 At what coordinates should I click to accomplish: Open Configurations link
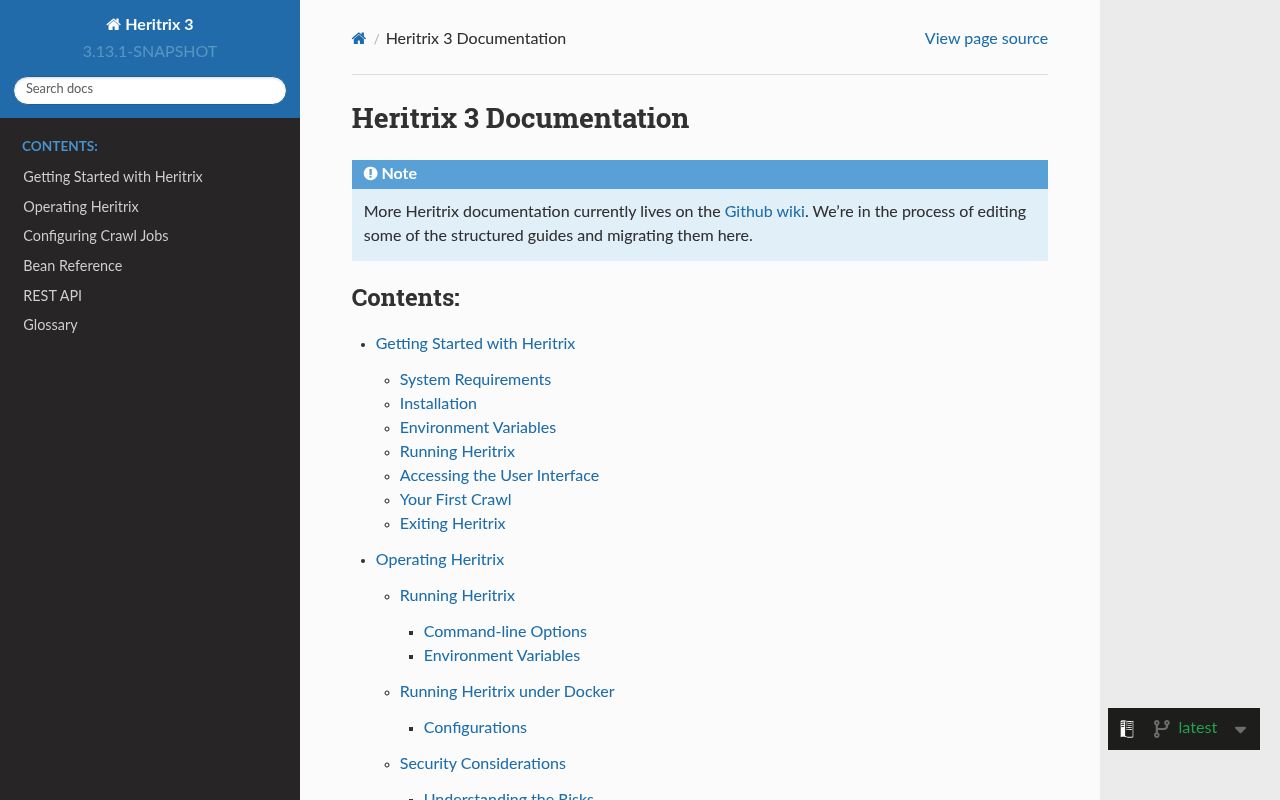point(475,728)
